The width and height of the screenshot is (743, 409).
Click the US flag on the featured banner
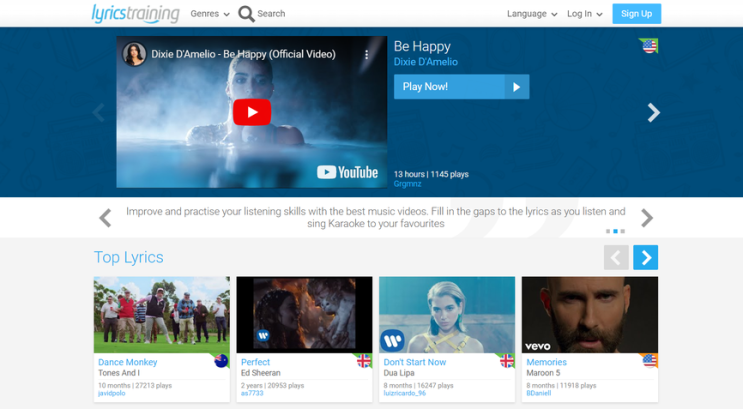tap(649, 46)
